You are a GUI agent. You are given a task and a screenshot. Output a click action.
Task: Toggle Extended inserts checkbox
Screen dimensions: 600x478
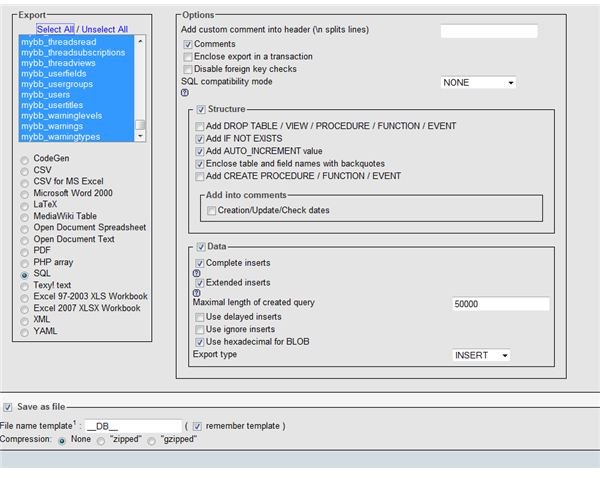coord(199,283)
